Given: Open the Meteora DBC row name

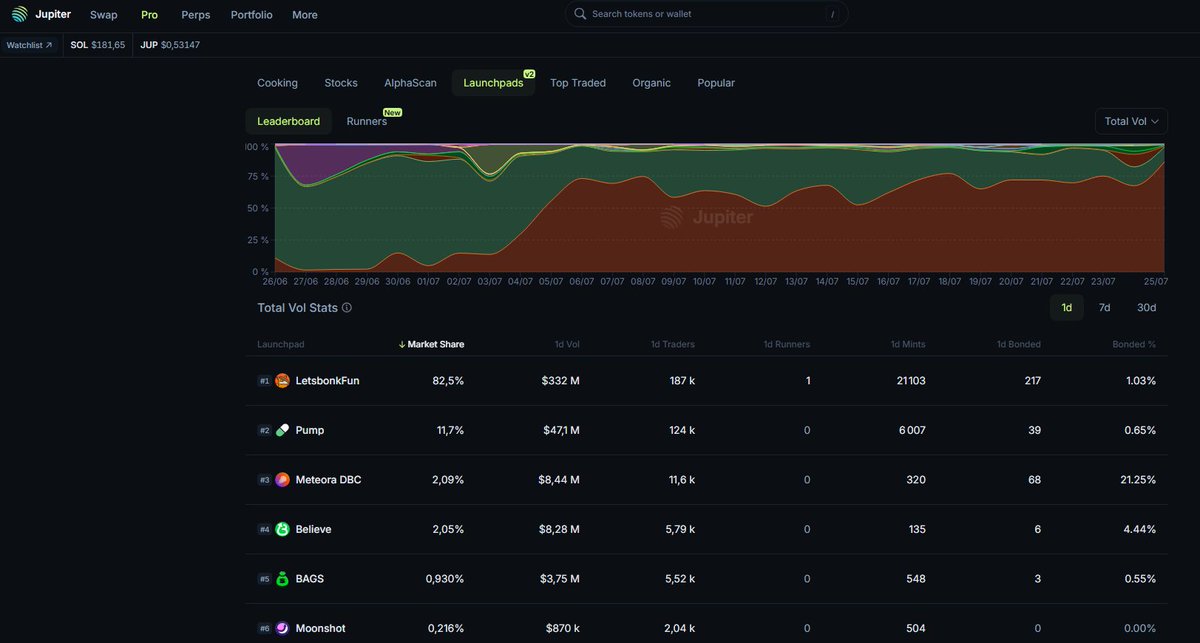Looking at the screenshot, I should click(328, 480).
